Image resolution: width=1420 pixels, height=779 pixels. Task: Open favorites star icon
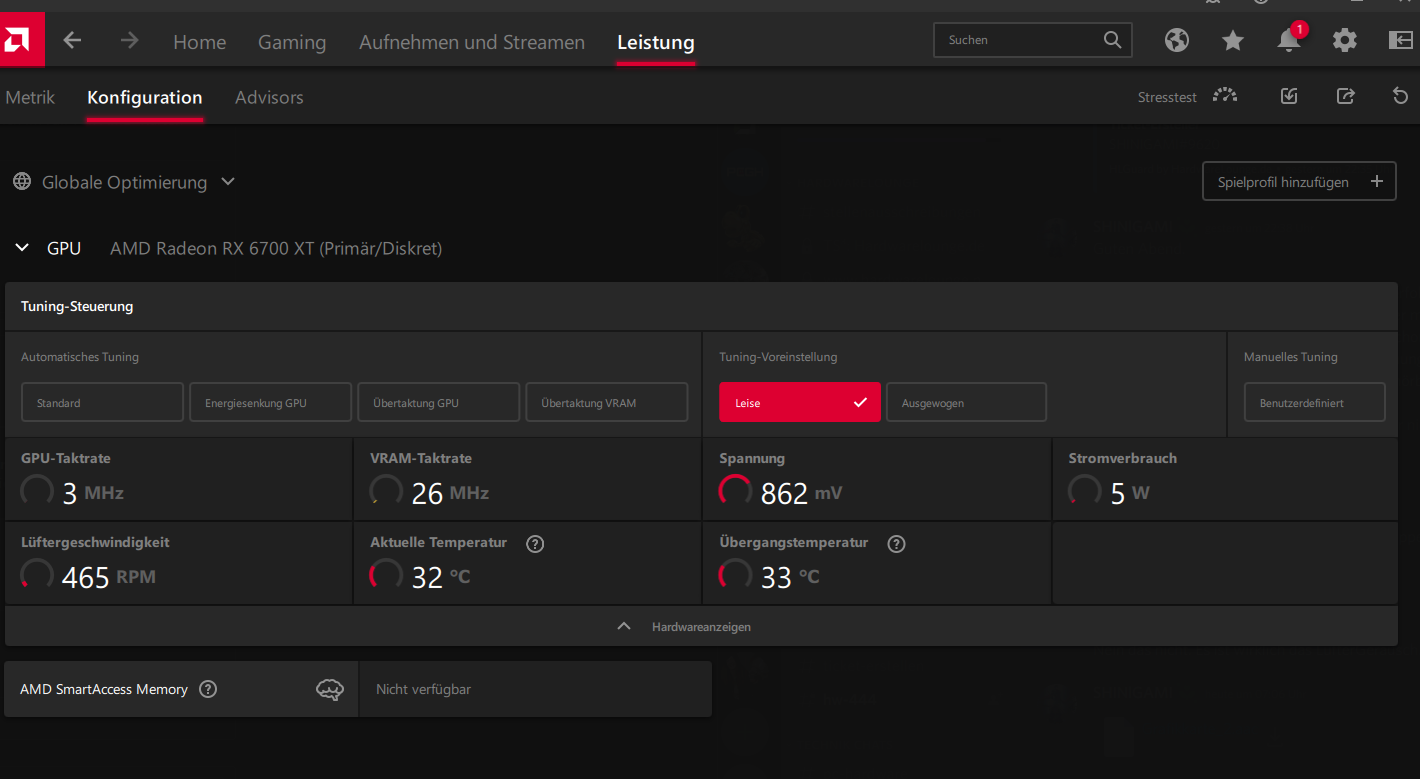(x=1233, y=40)
